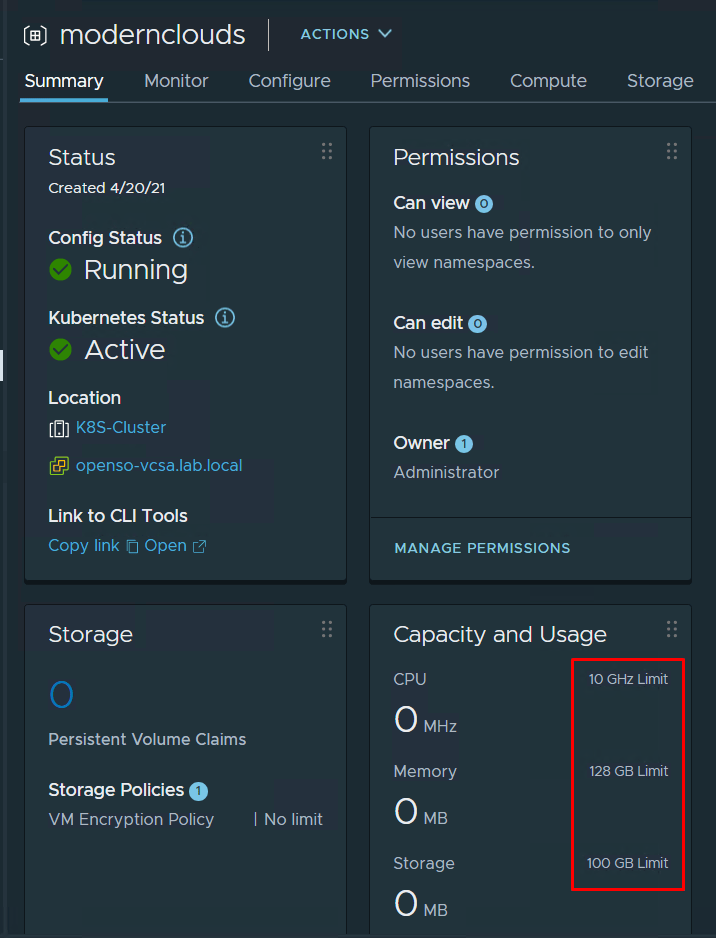Click the drag handle on Permissions card
Screen dimensions: 716x938
[x=671, y=151]
